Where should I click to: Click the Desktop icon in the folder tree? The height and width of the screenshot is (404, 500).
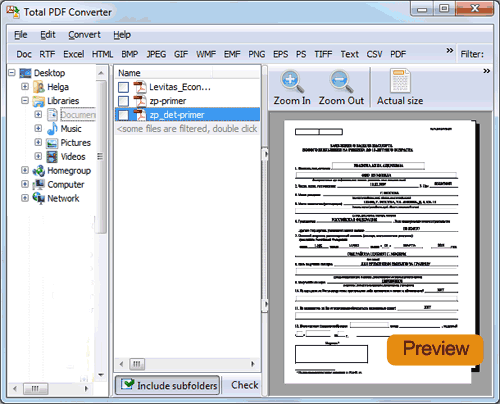click(25, 73)
